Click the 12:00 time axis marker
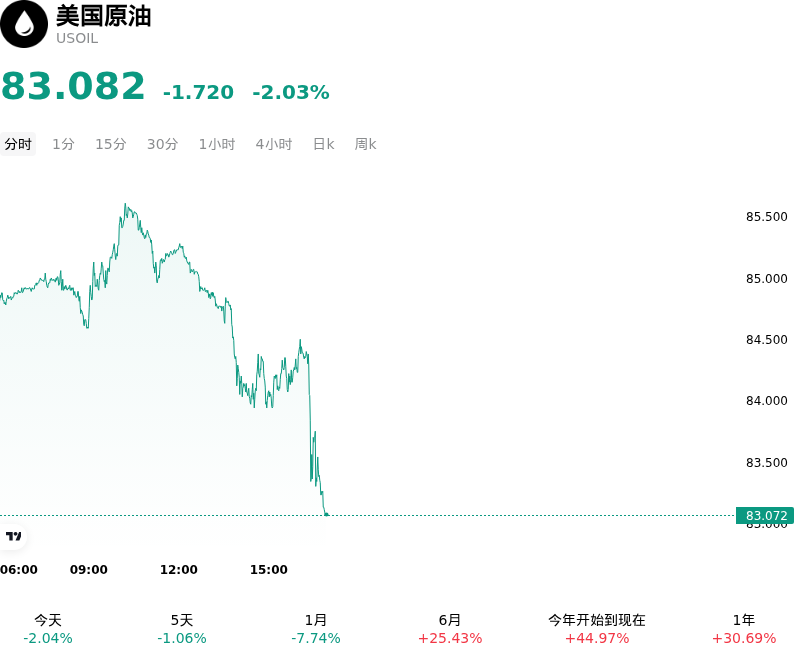Image resolution: width=800 pixels, height=658 pixels. point(179,569)
